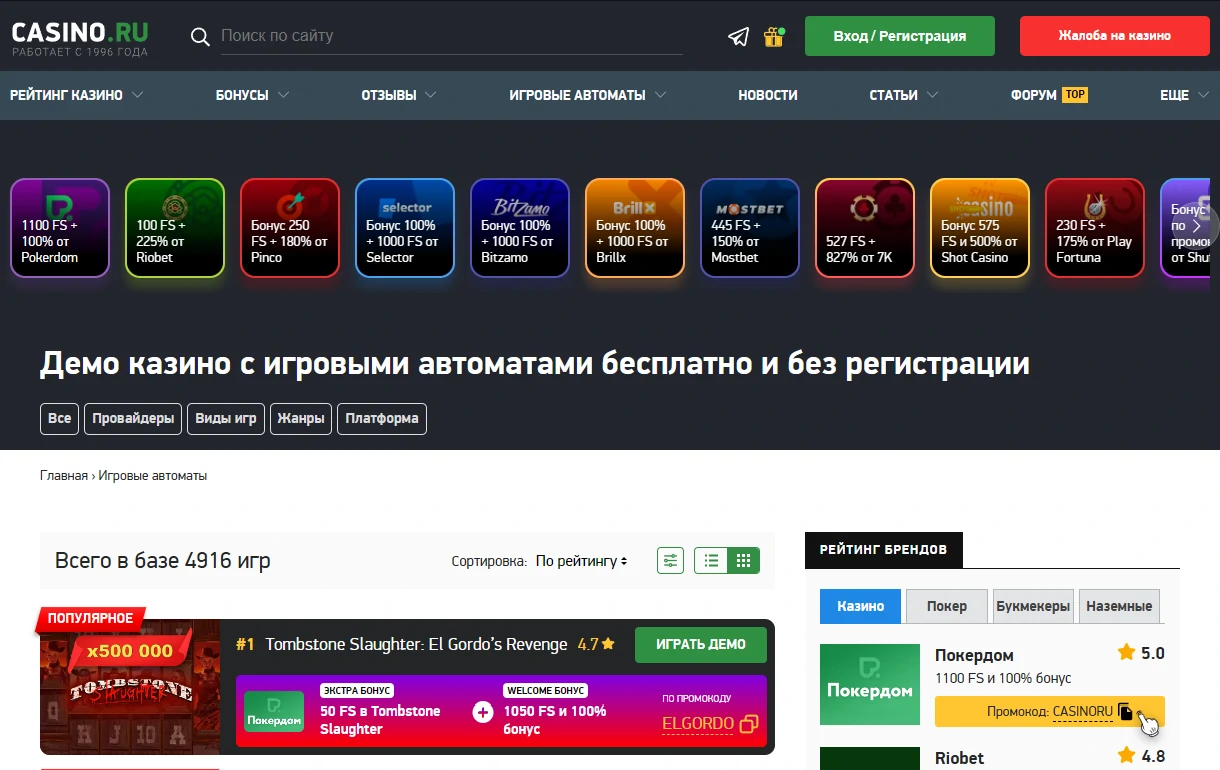The width and height of the screenshot is (1220, 770).
Task: Open the Bitzamo bonus card
Action: [520, 228]
